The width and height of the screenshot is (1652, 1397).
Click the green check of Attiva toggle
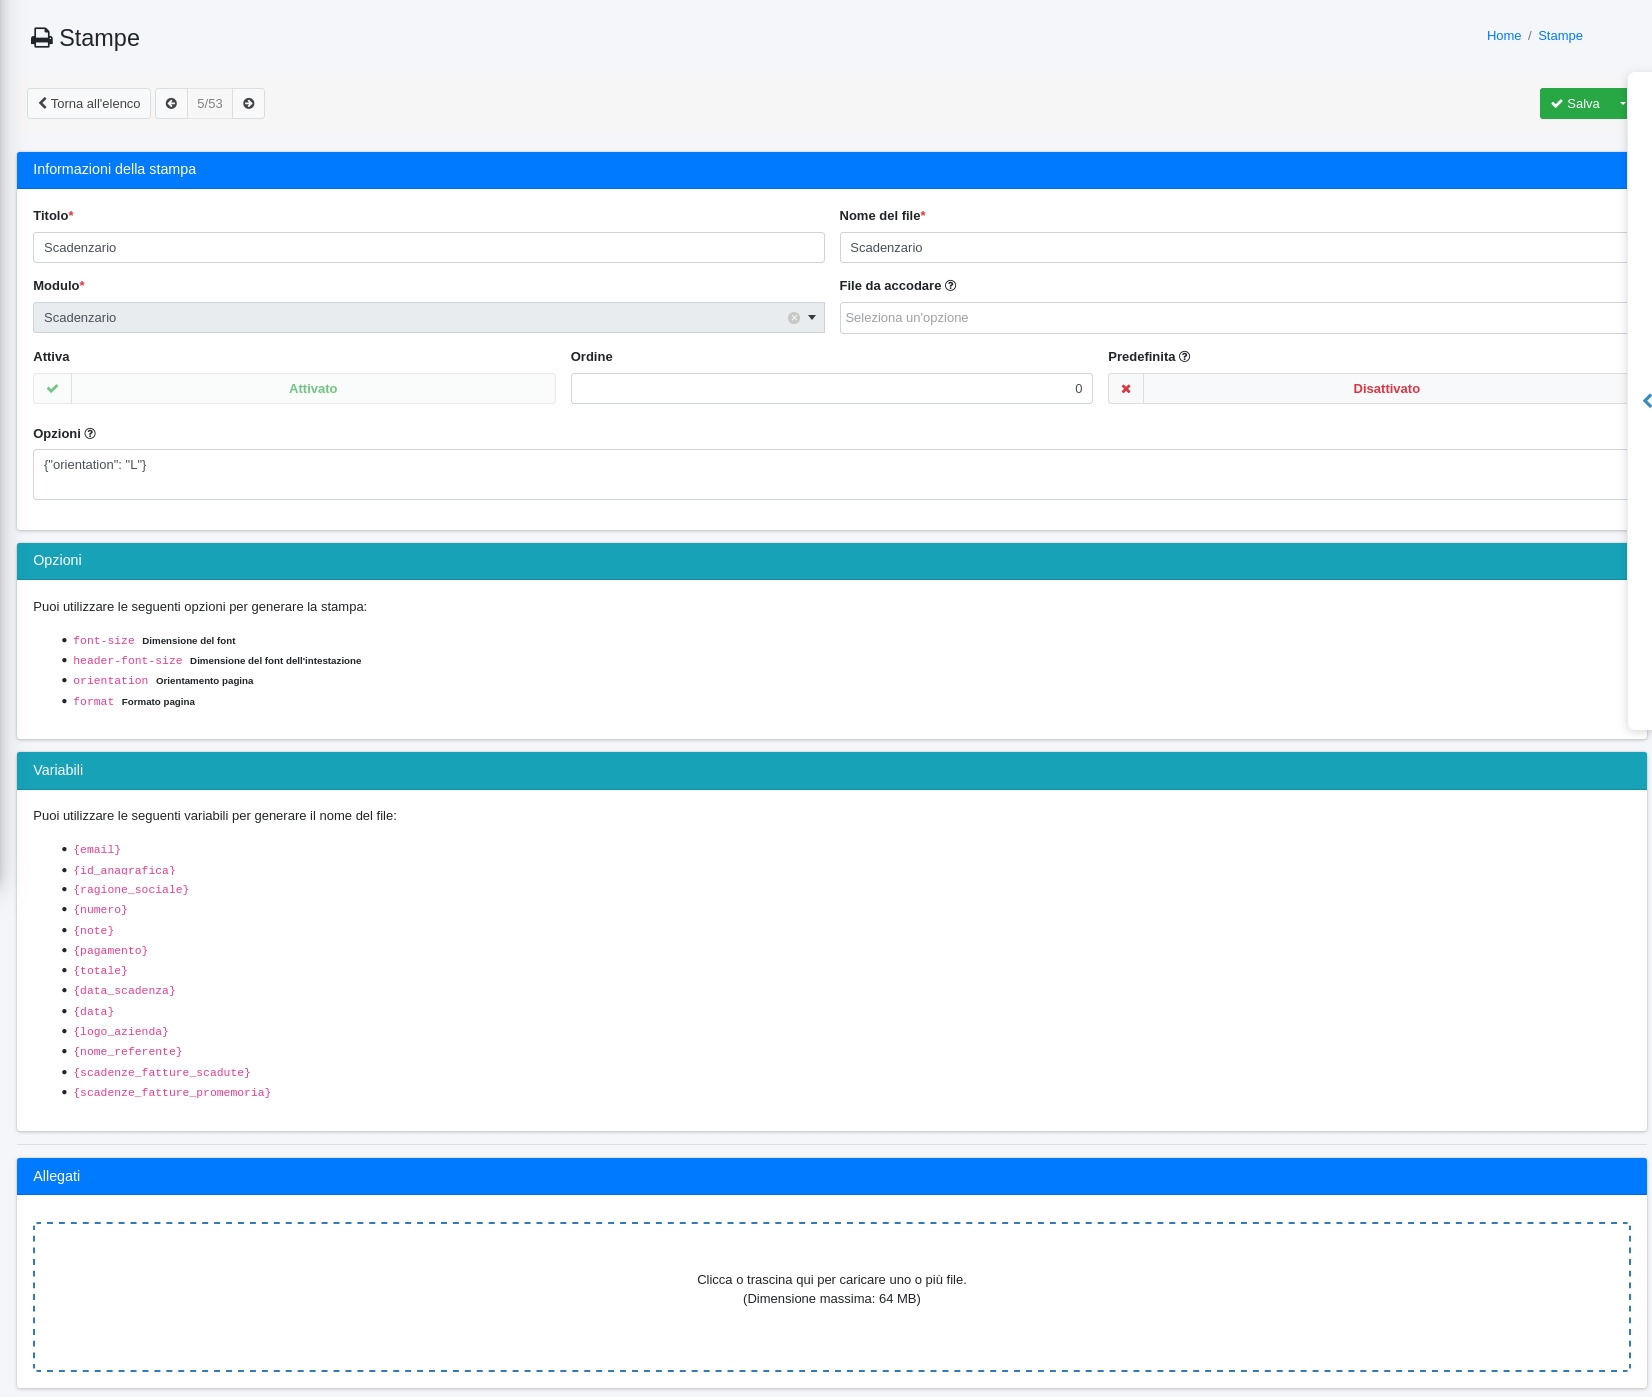click(x=52, y=389)
